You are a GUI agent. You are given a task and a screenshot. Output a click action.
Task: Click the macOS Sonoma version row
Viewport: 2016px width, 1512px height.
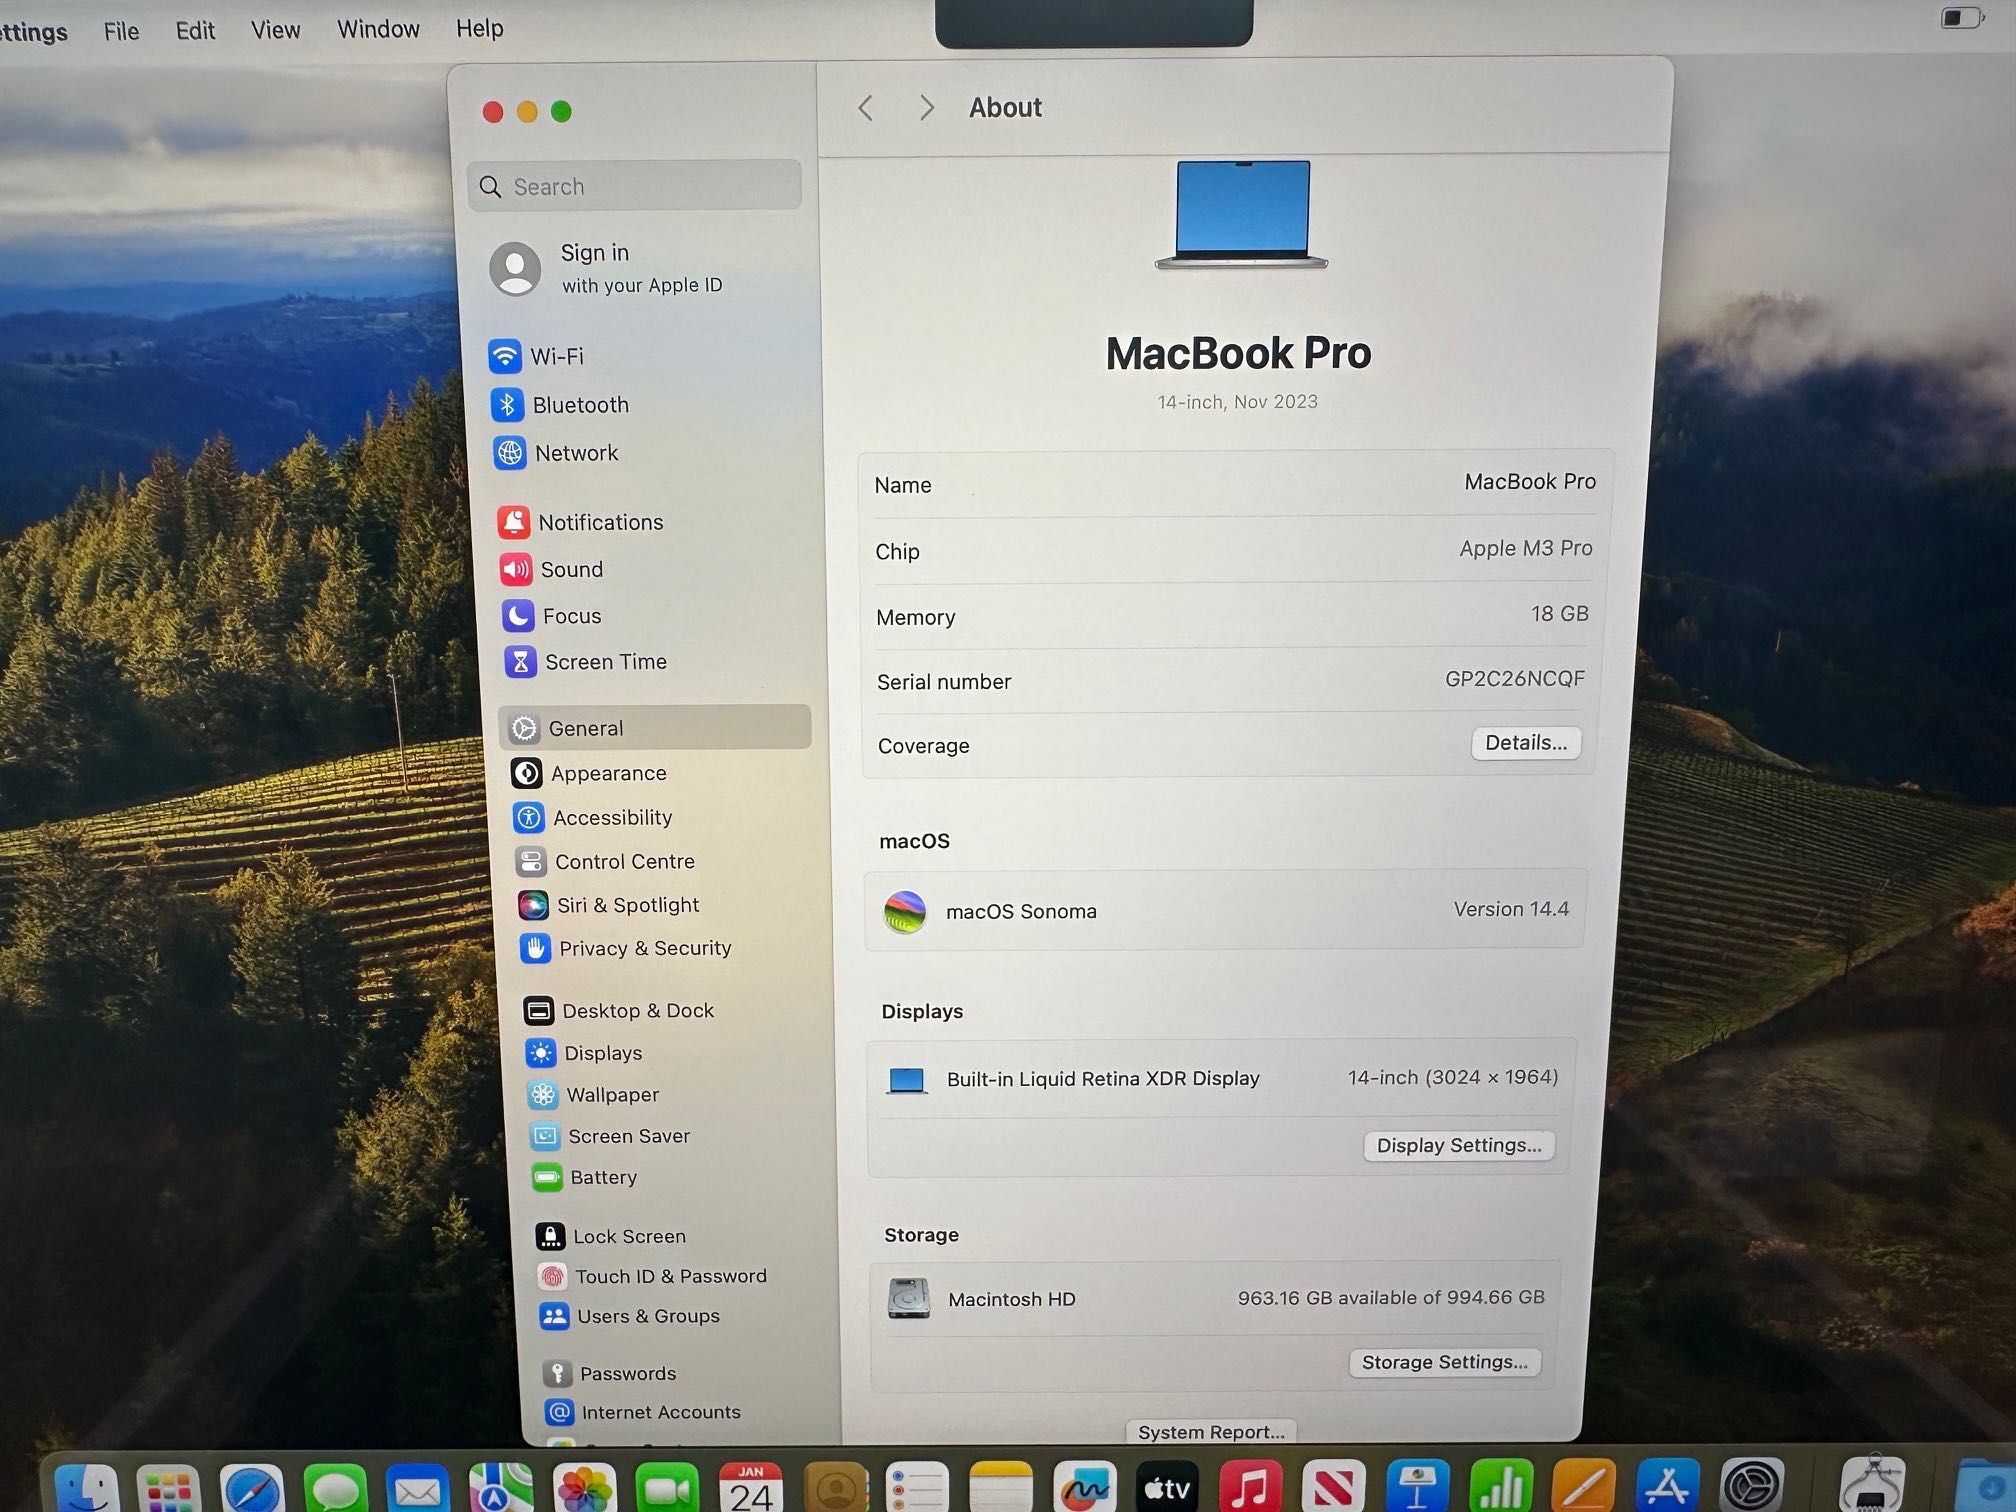coord(1225,910)
